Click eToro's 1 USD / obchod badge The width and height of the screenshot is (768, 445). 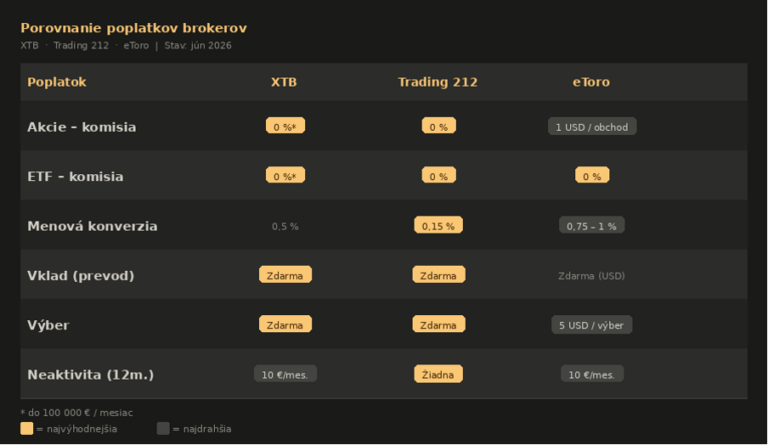[x=592, y=127]
